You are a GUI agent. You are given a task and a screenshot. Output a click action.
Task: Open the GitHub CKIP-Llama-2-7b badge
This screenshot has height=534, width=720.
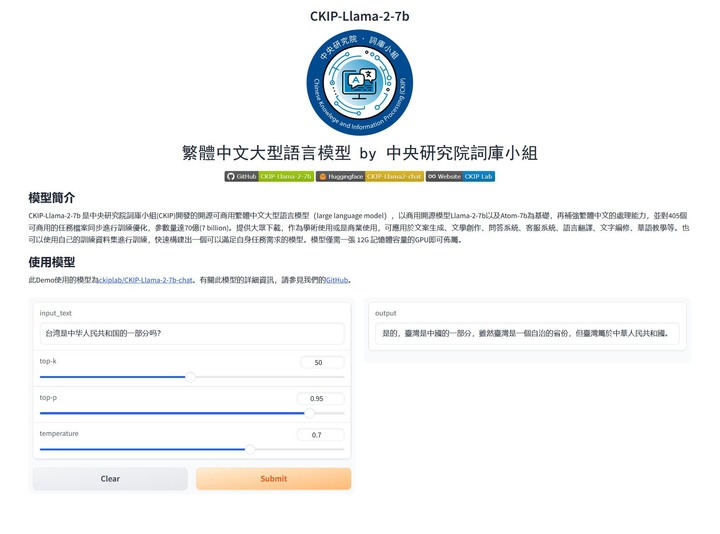tap(269, 176)
